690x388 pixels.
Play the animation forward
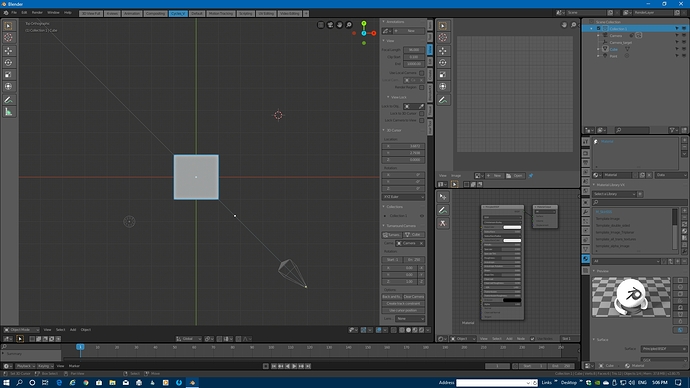pos(294,366)
